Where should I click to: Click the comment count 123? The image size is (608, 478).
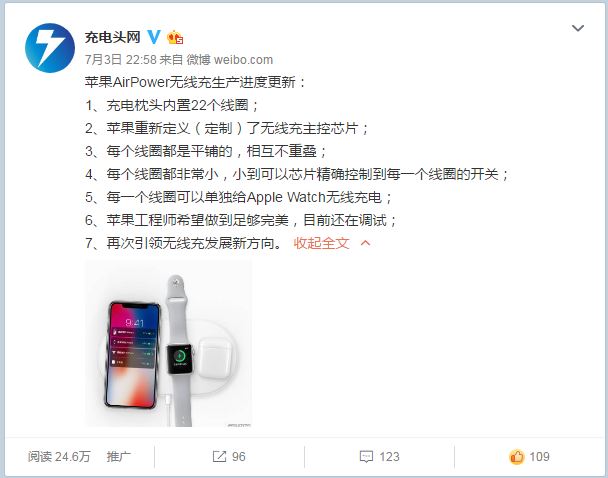tap(389, 457)
